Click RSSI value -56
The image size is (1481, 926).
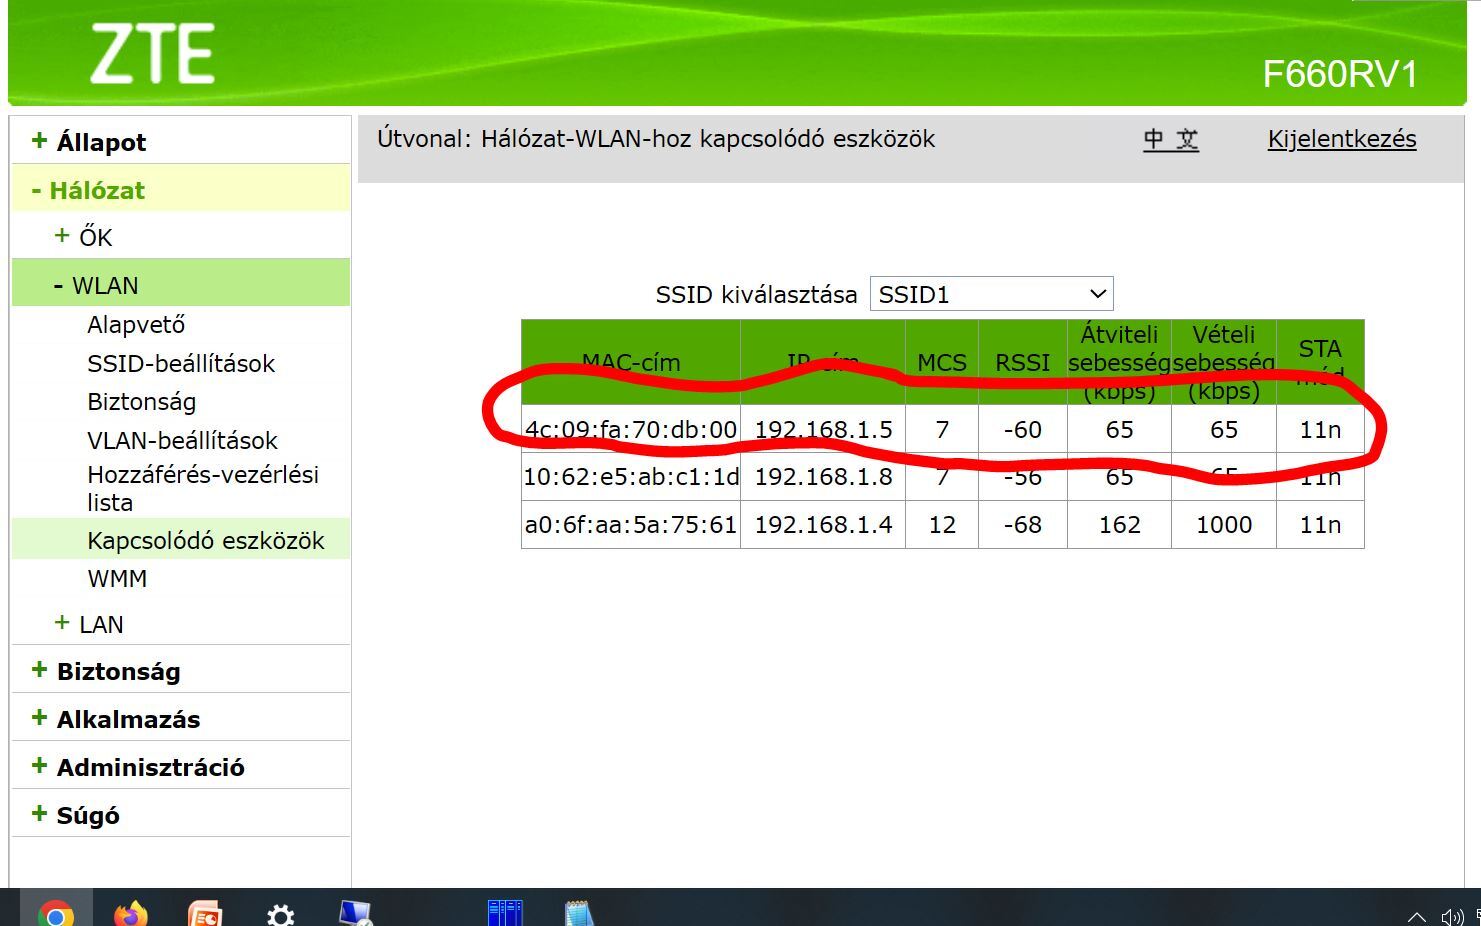click(1023, 477)
